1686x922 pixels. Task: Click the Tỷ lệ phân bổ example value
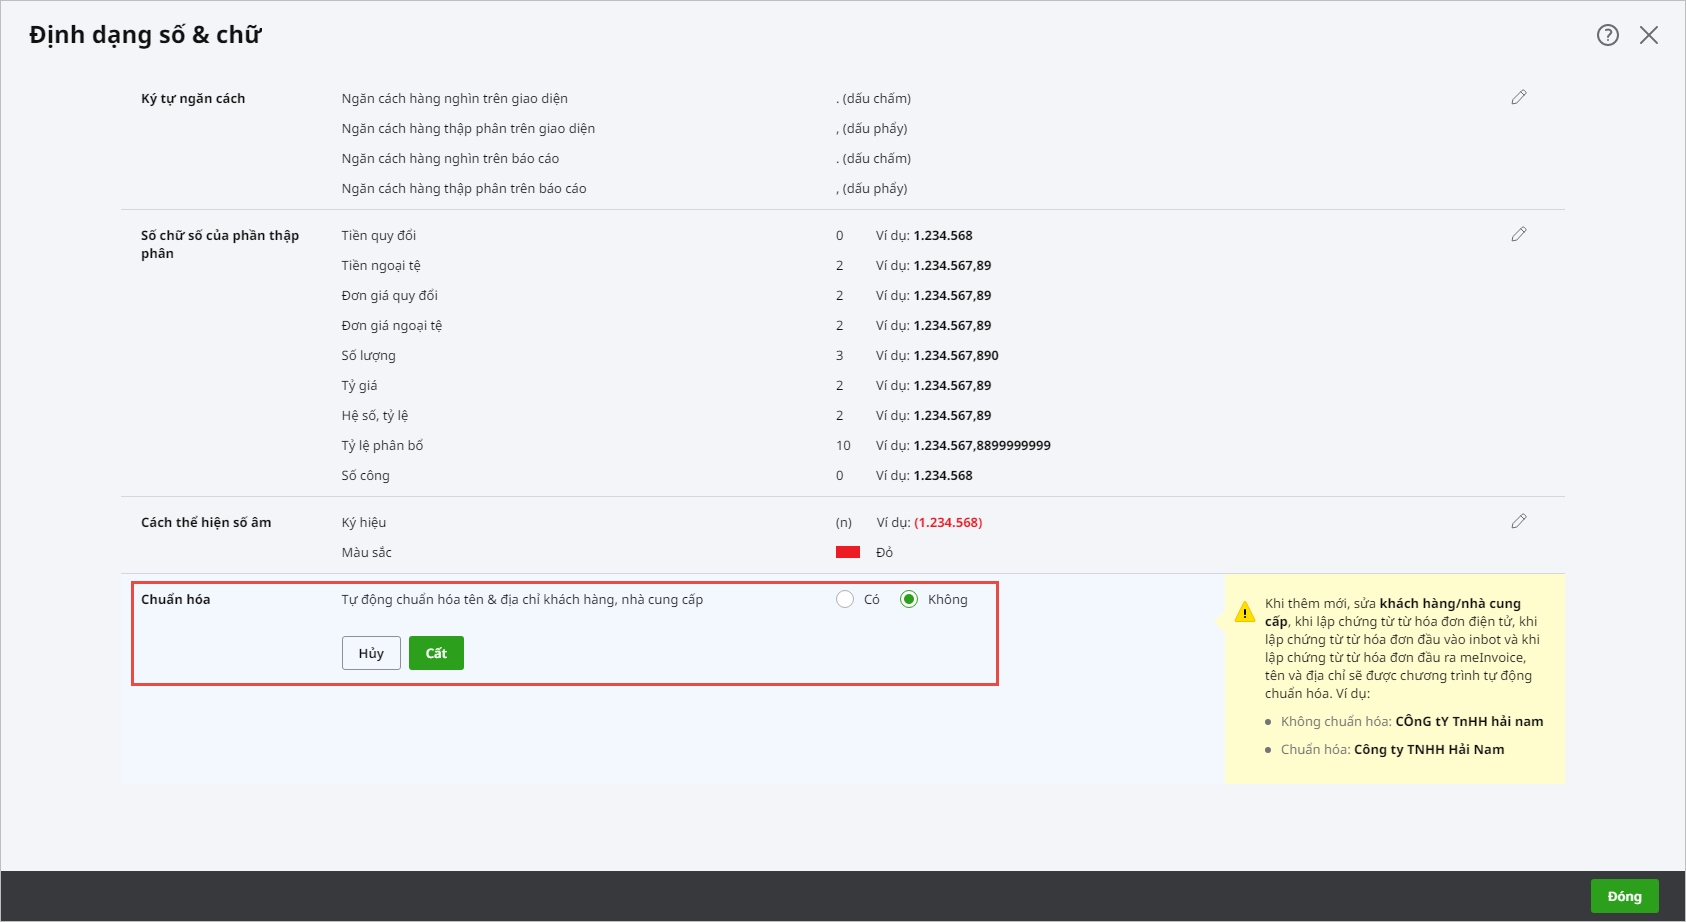[x=981, y=445]
